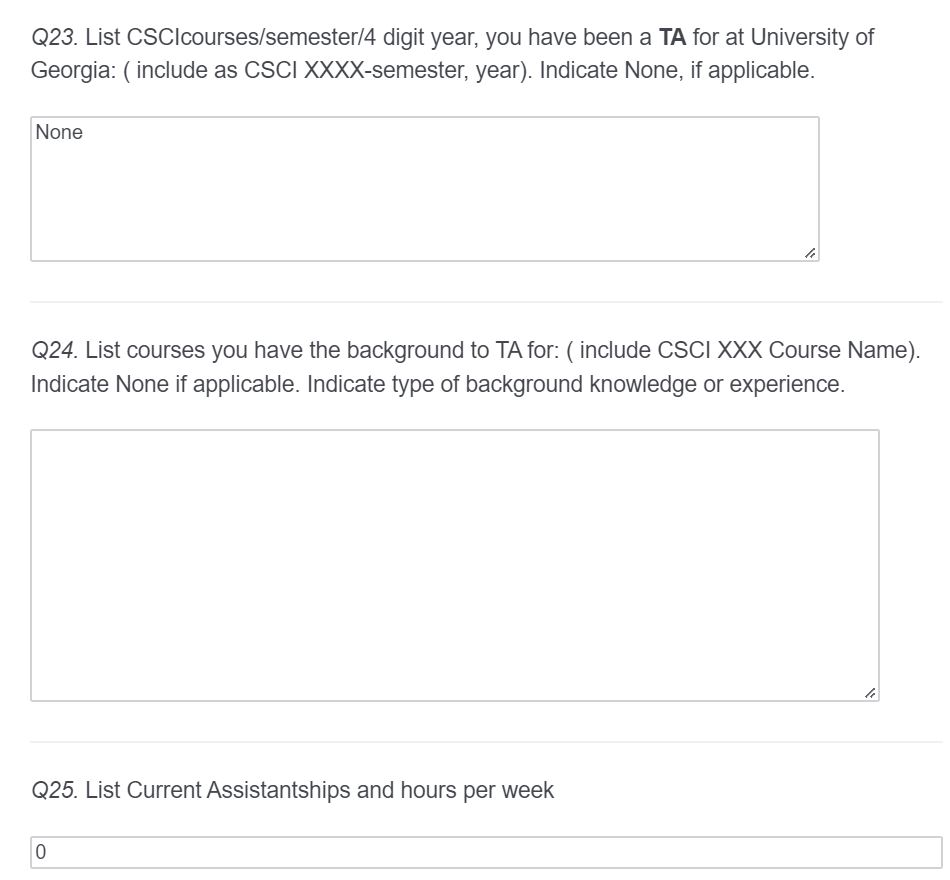Focus the Q23 TA courses text area
Image resolution: width=950 pixels, height=880 pixels.
pos(425,189)
